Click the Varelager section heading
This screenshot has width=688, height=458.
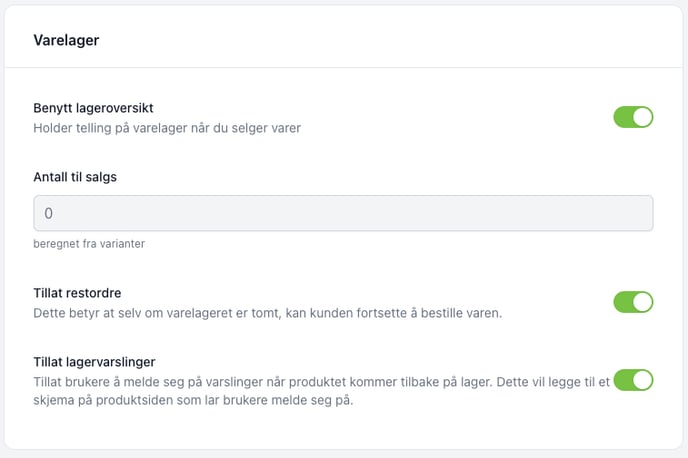(x=66, y=40)
